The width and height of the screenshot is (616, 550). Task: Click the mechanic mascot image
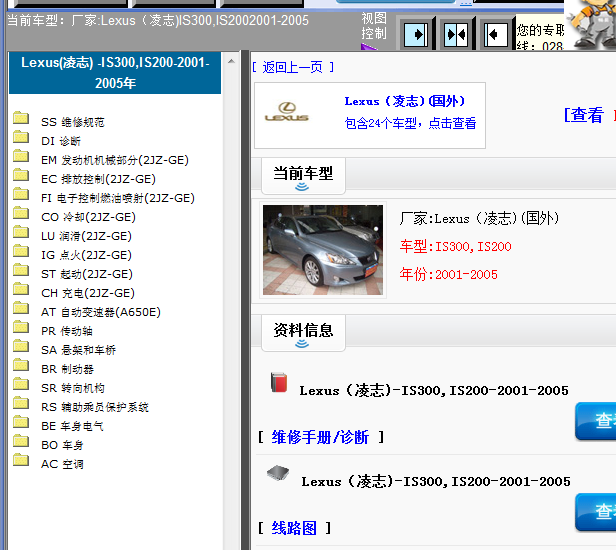coord(590,24)
